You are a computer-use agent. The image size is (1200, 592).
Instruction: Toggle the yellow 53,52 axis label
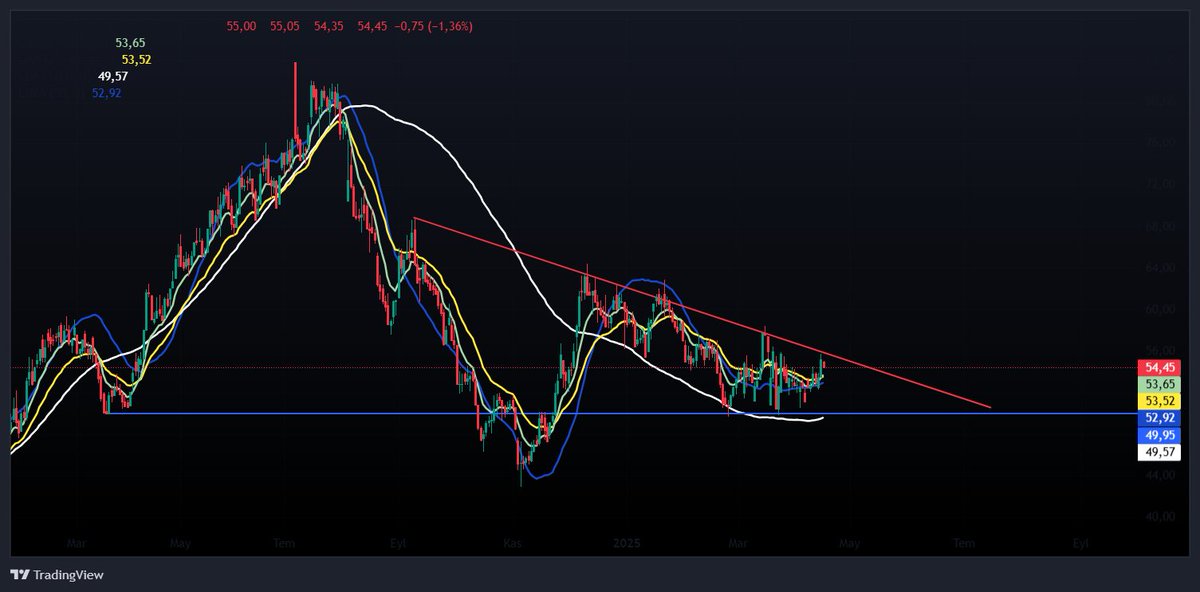tap(1157, 399)
